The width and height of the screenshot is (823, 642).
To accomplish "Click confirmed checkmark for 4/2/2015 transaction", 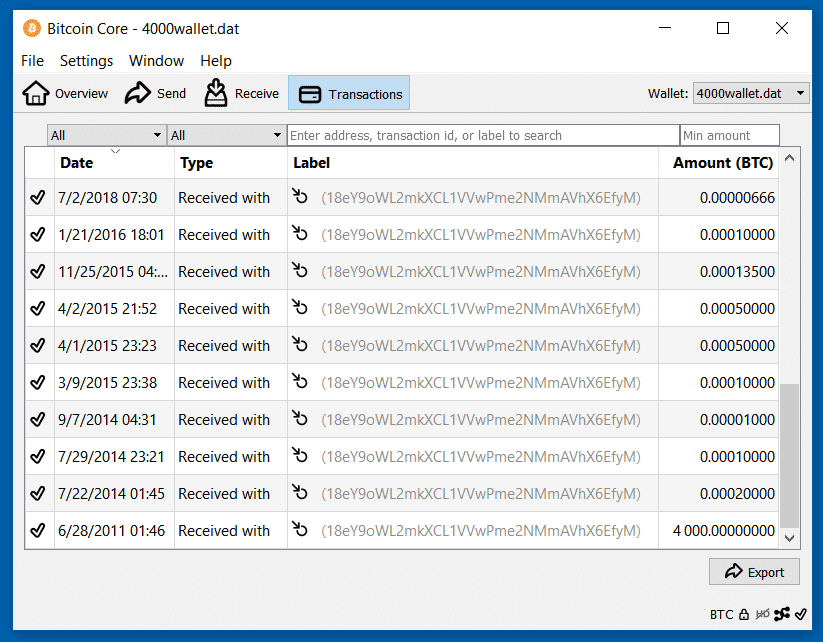I will click(38, 309).
